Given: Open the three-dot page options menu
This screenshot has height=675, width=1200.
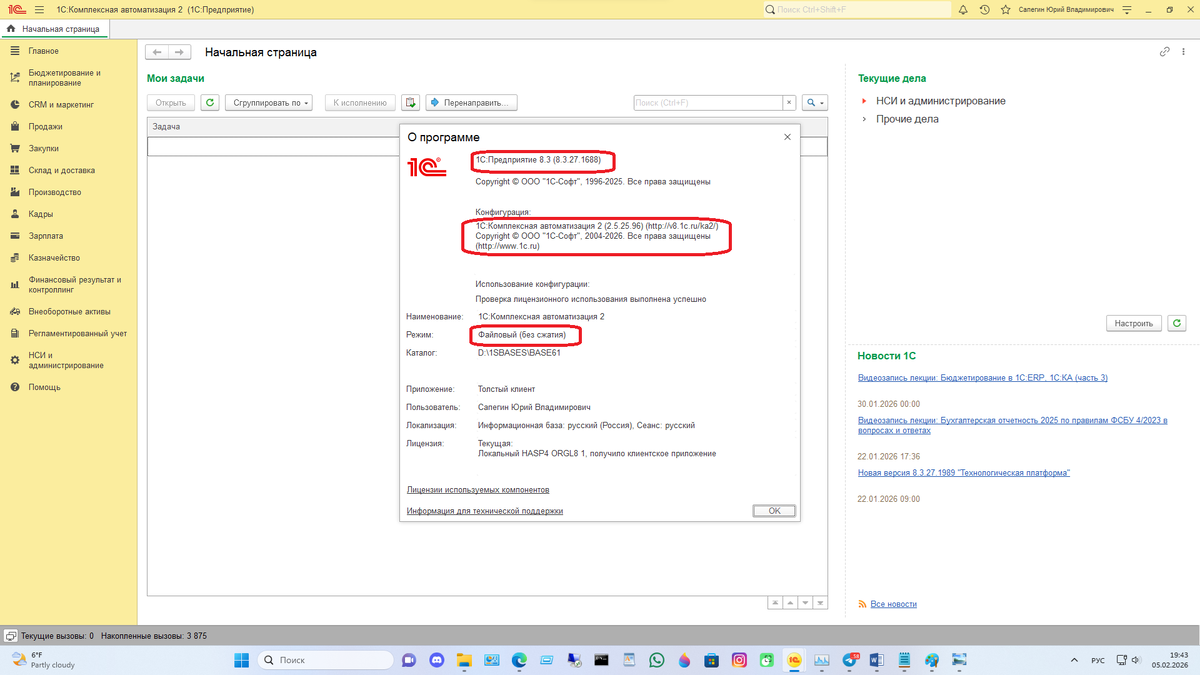Looking at the screenshot, I should [1182, 52].
